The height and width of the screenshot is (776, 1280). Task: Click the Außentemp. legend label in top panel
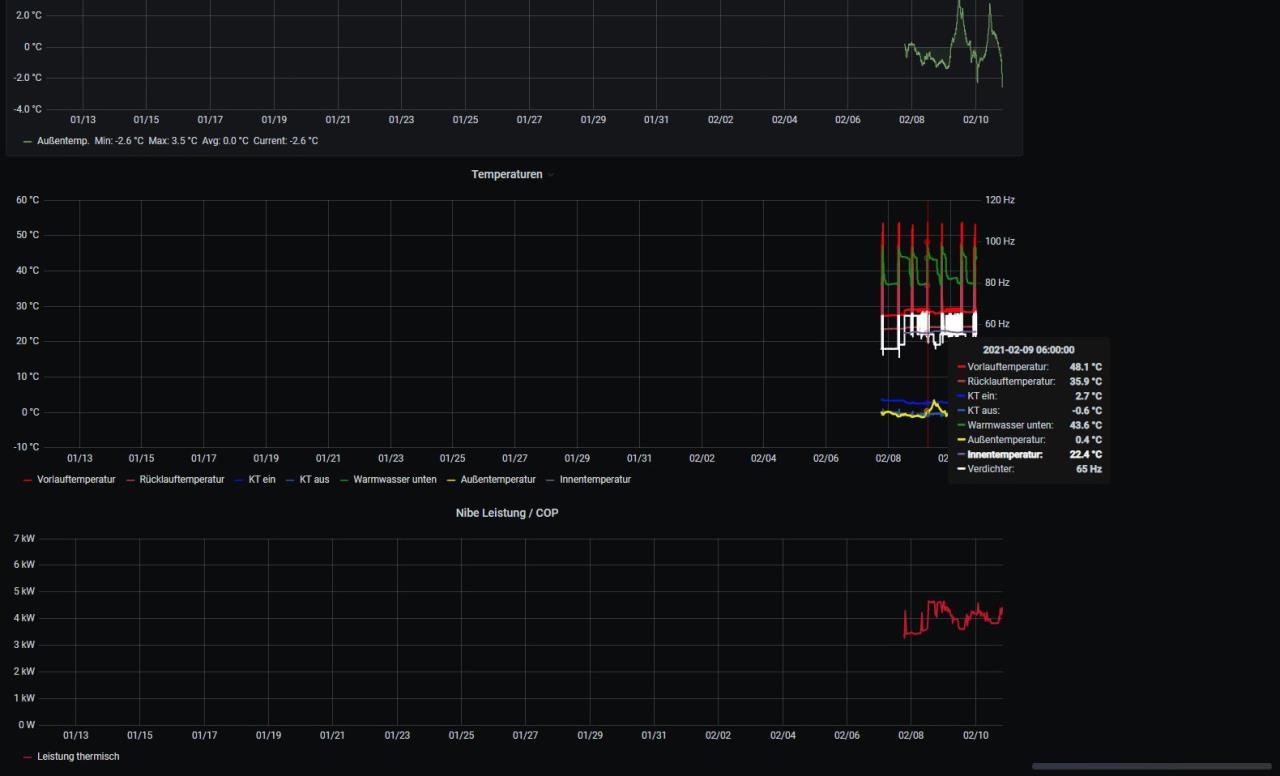(x=63, y=141)
